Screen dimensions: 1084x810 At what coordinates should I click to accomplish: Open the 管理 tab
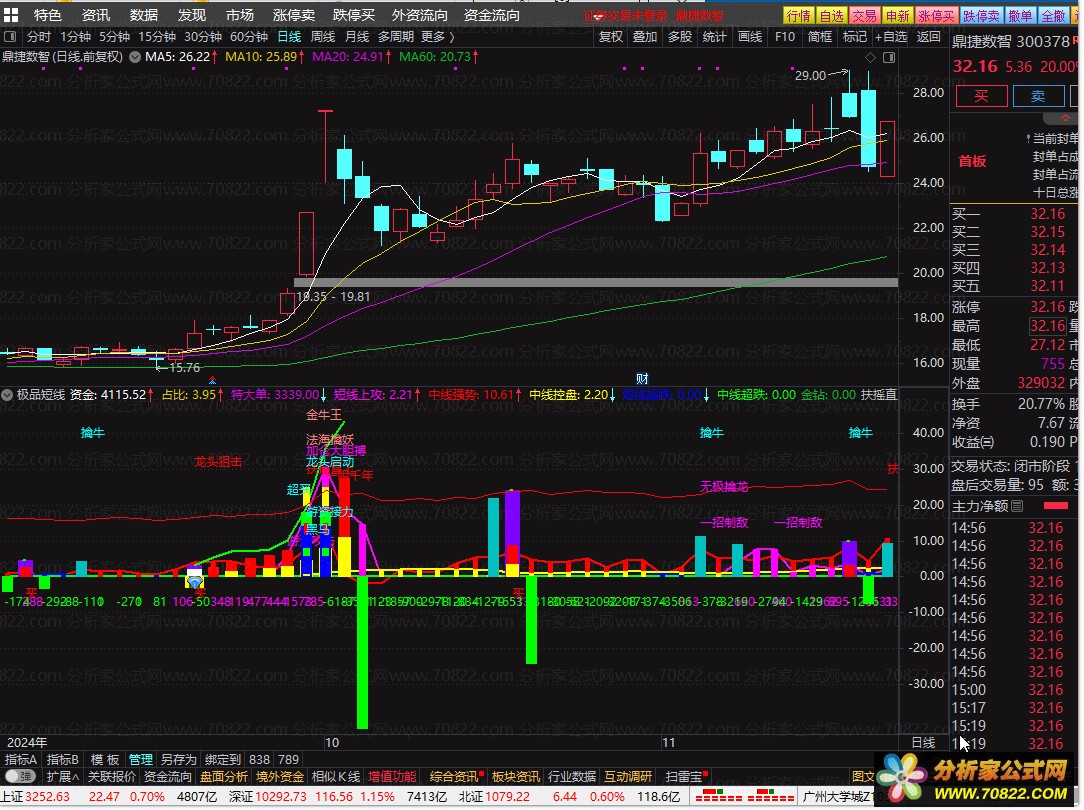[x=141, y=759]
